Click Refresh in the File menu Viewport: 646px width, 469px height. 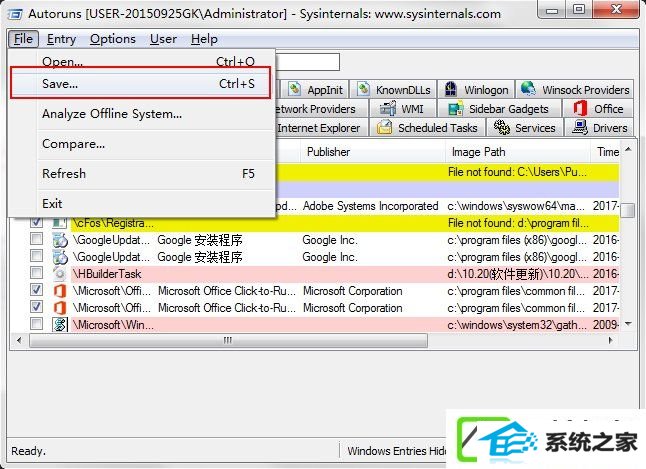pyautogui.click(x=148, y=174)
